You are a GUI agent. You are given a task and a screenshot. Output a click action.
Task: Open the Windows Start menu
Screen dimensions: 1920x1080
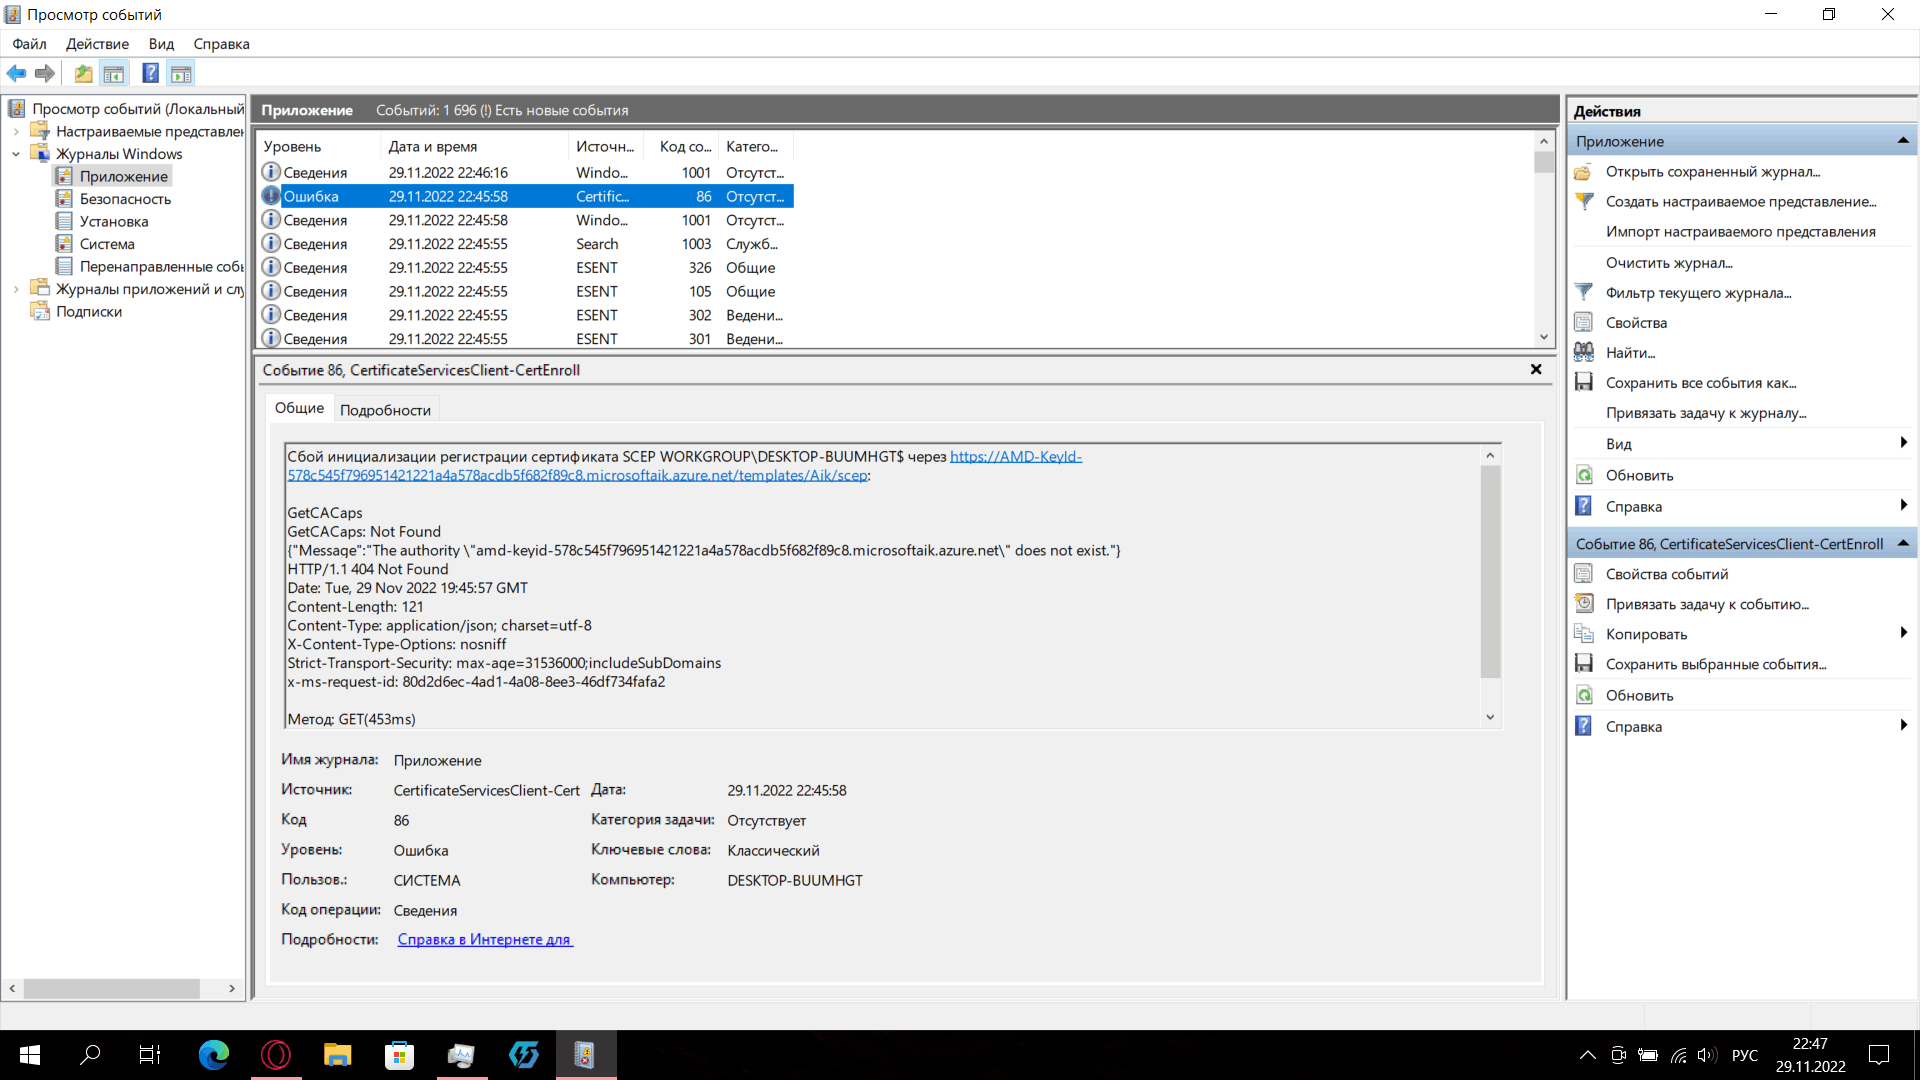30,1055
